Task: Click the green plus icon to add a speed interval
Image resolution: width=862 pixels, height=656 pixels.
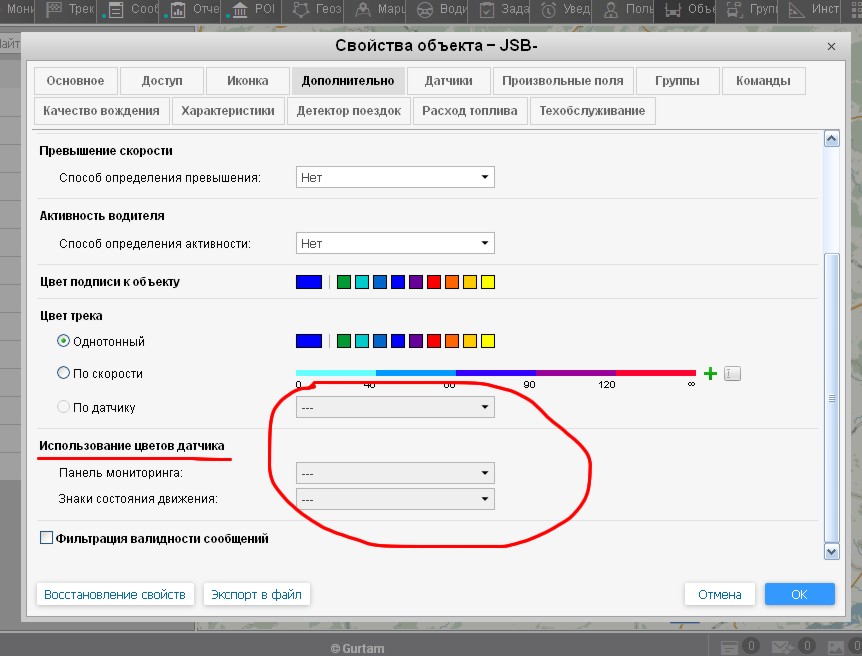Action: pos(711,374)
